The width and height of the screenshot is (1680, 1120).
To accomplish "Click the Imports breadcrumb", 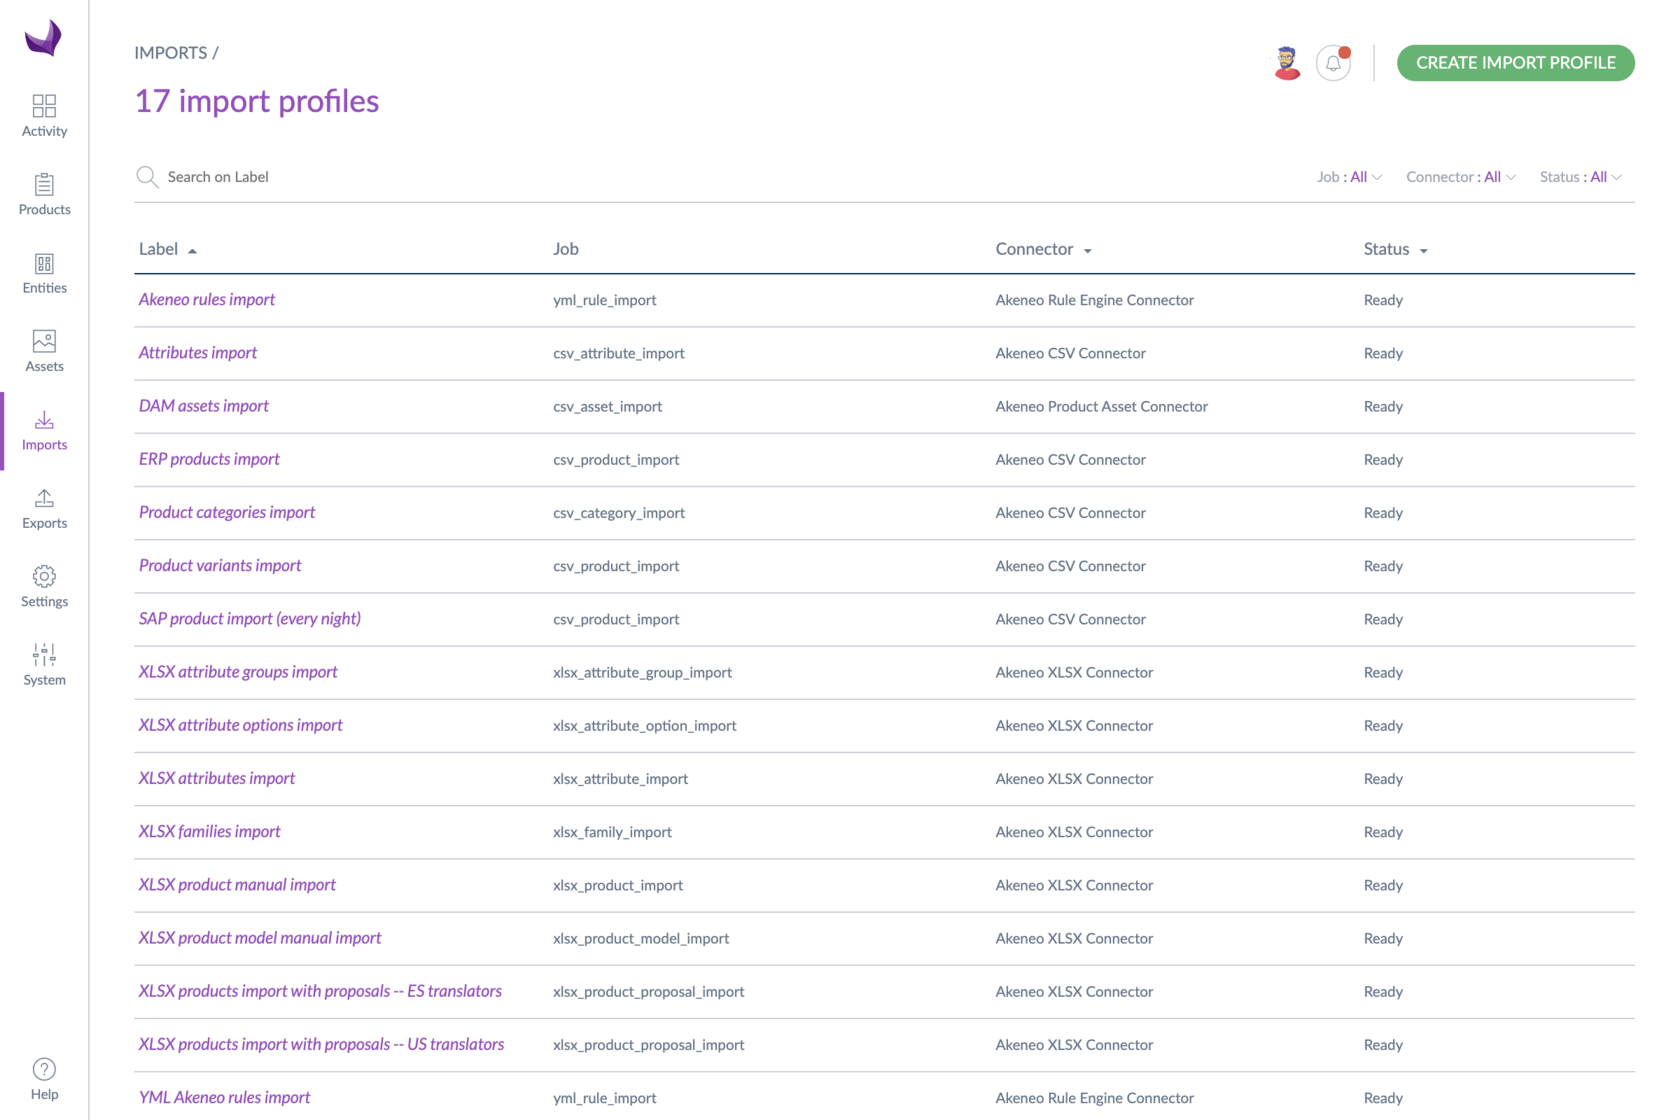I will tap(171, 53).
